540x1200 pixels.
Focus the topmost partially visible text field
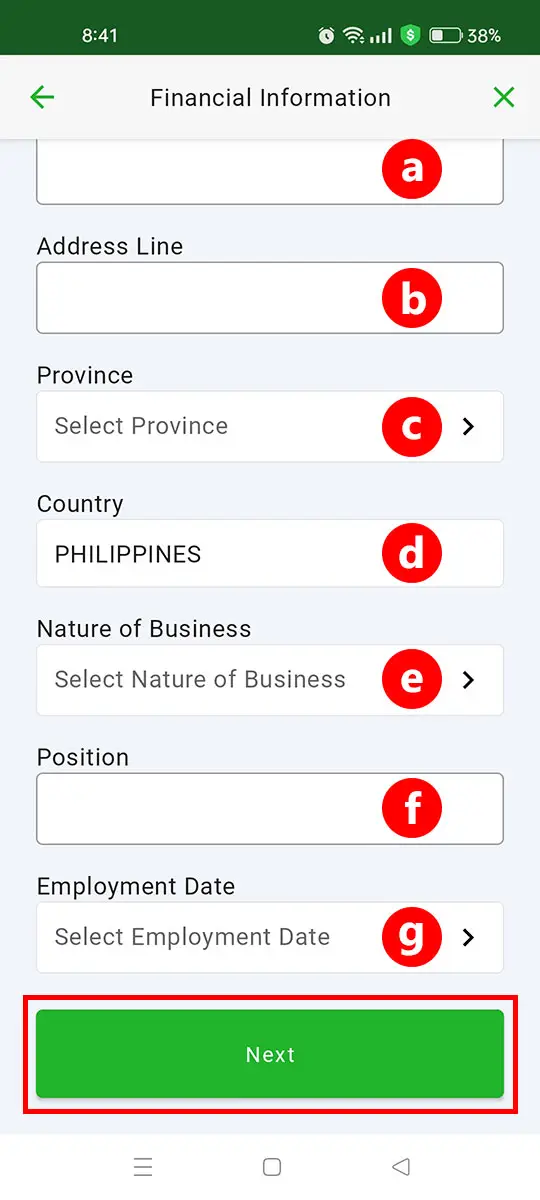click(270, 172)
